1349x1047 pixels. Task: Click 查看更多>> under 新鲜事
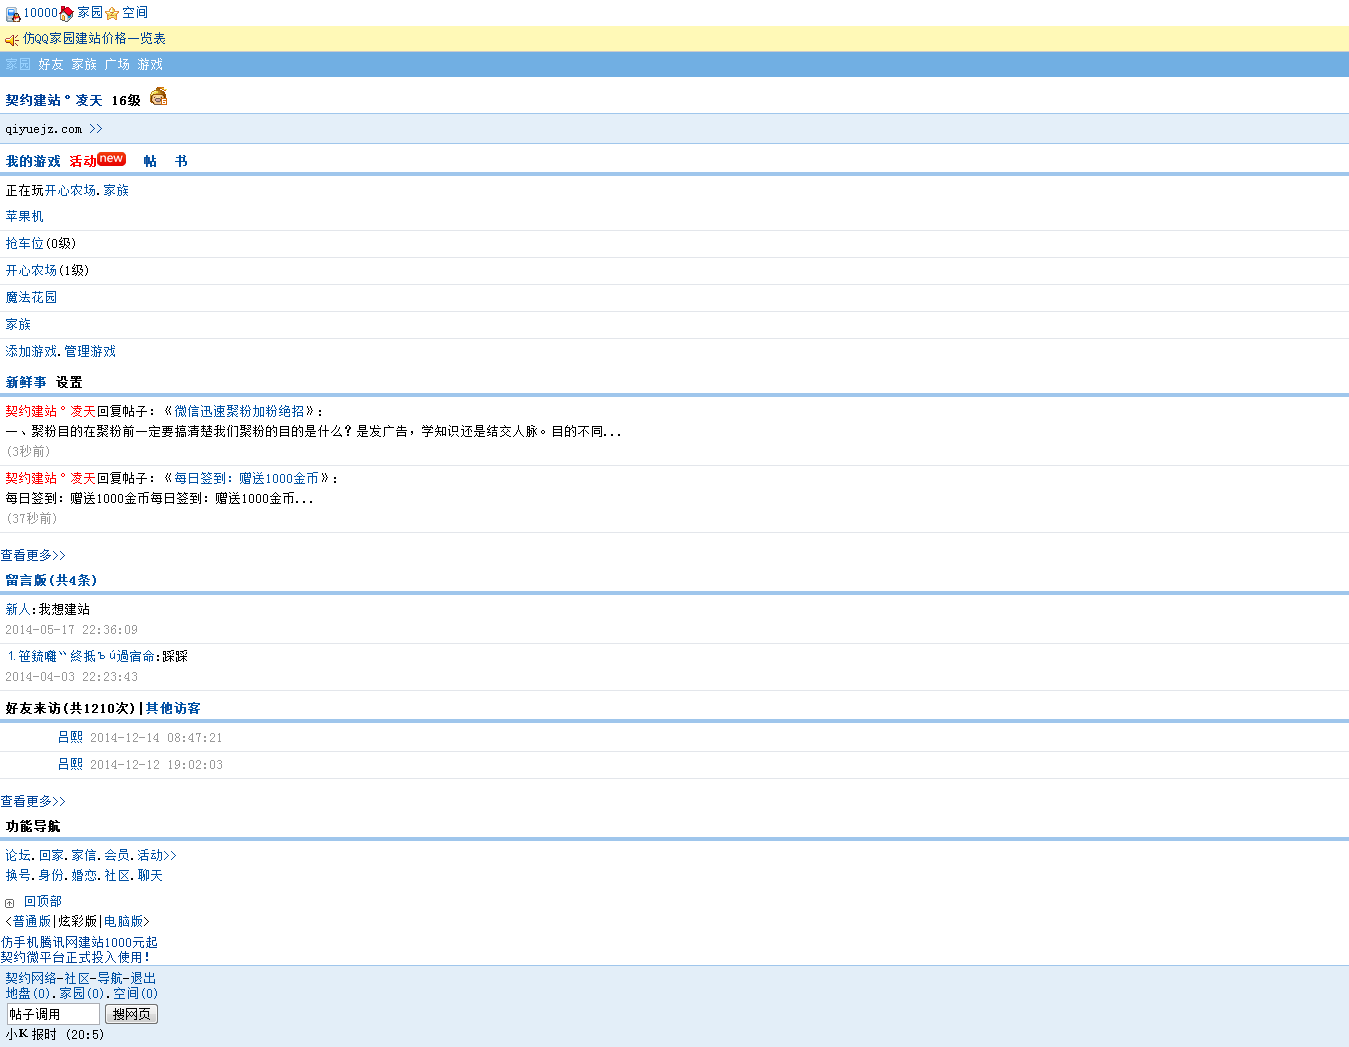33,556
